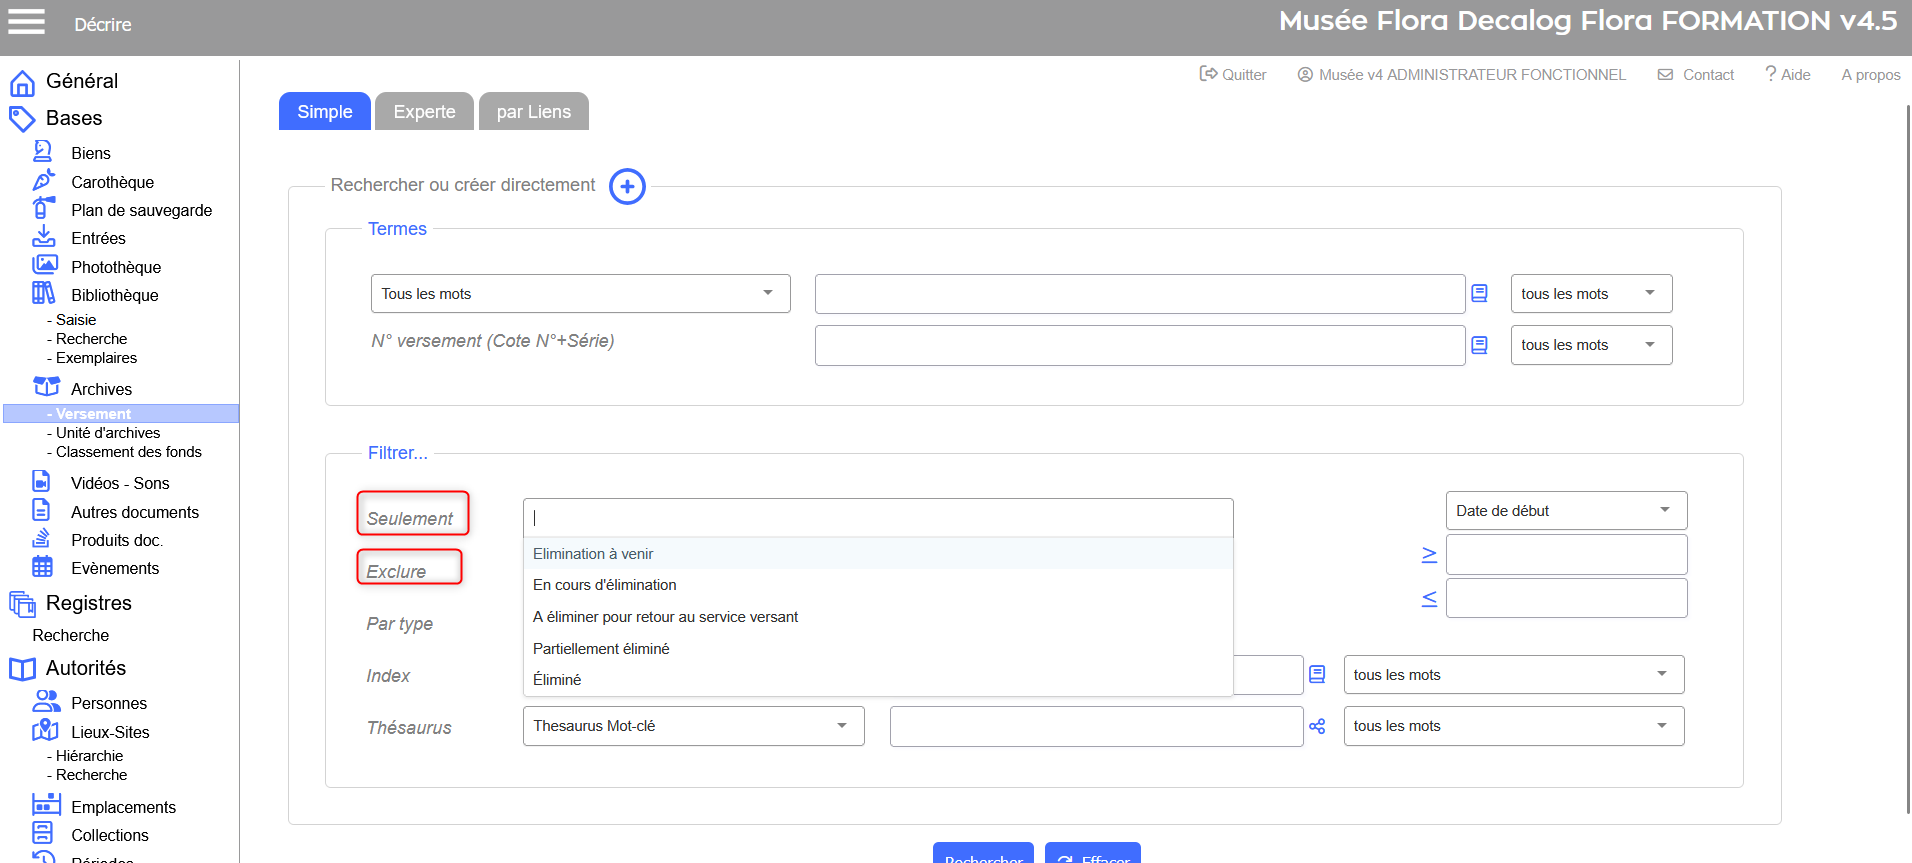Select 'En cours d'élimination' option
This screenshot has height=863, width=1912.
[604, 585]
